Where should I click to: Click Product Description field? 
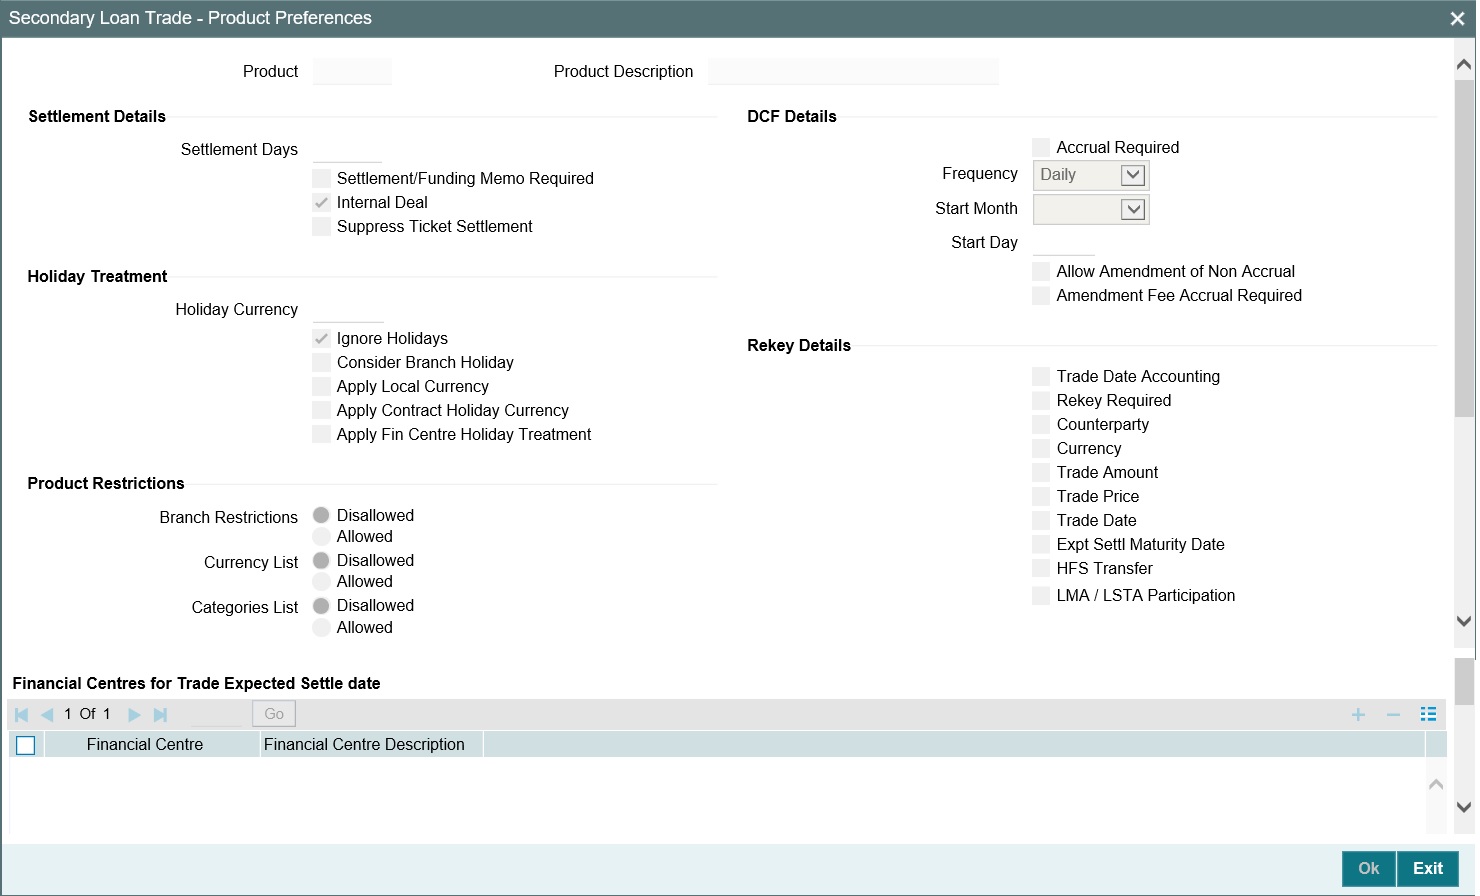click(853, 72)
